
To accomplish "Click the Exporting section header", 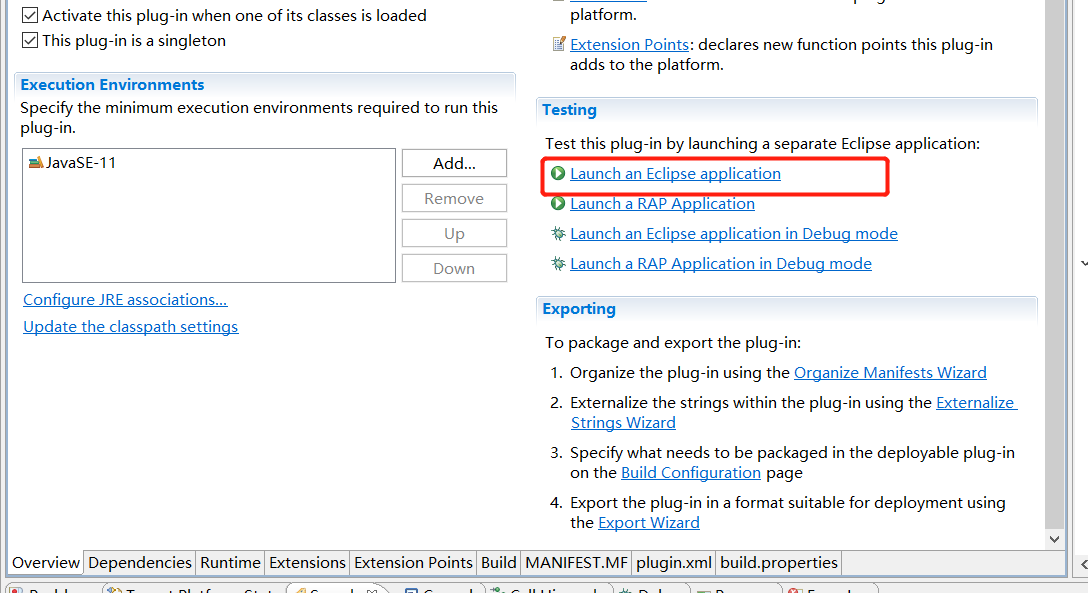I will pyautogui.click(x=579, y=309).
